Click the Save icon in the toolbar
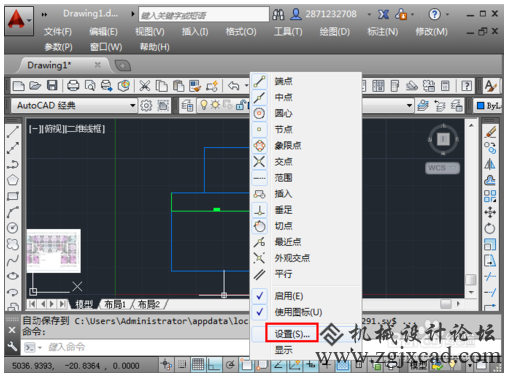Image resolution: width=508 pixels, height=377 pixels. tap(52, 86)
